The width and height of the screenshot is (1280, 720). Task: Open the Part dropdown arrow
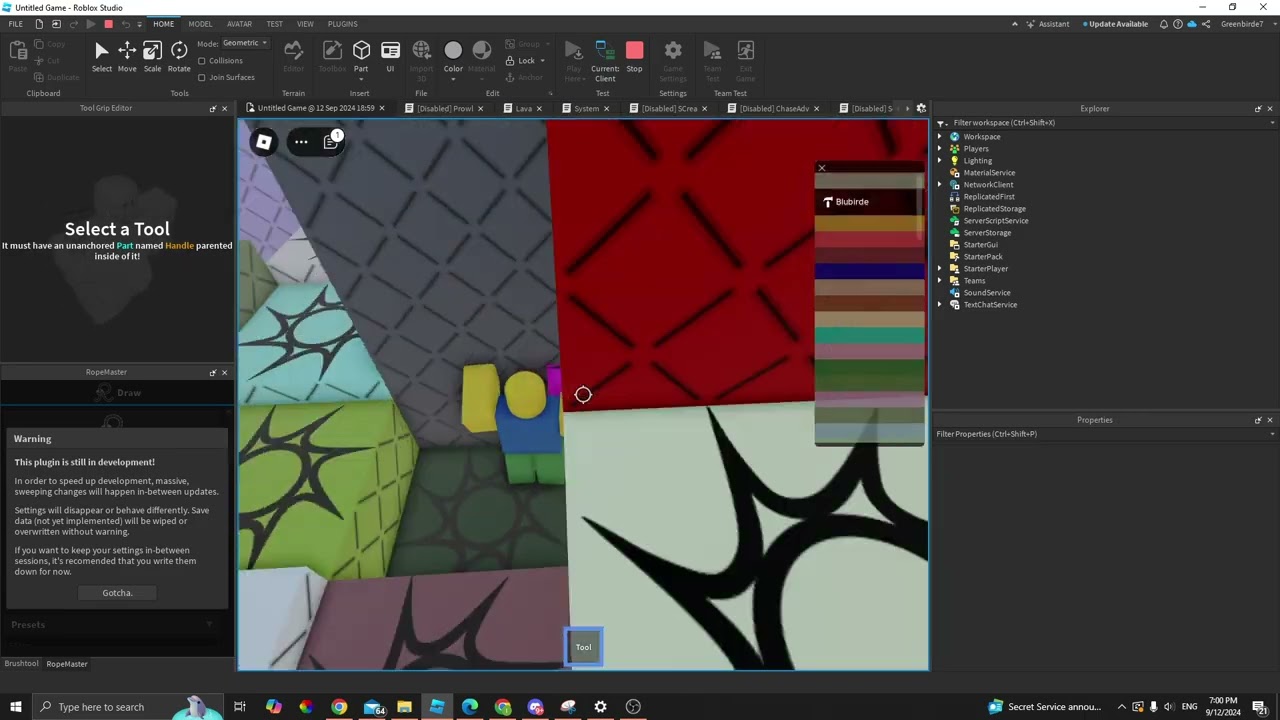click(361, 79)
